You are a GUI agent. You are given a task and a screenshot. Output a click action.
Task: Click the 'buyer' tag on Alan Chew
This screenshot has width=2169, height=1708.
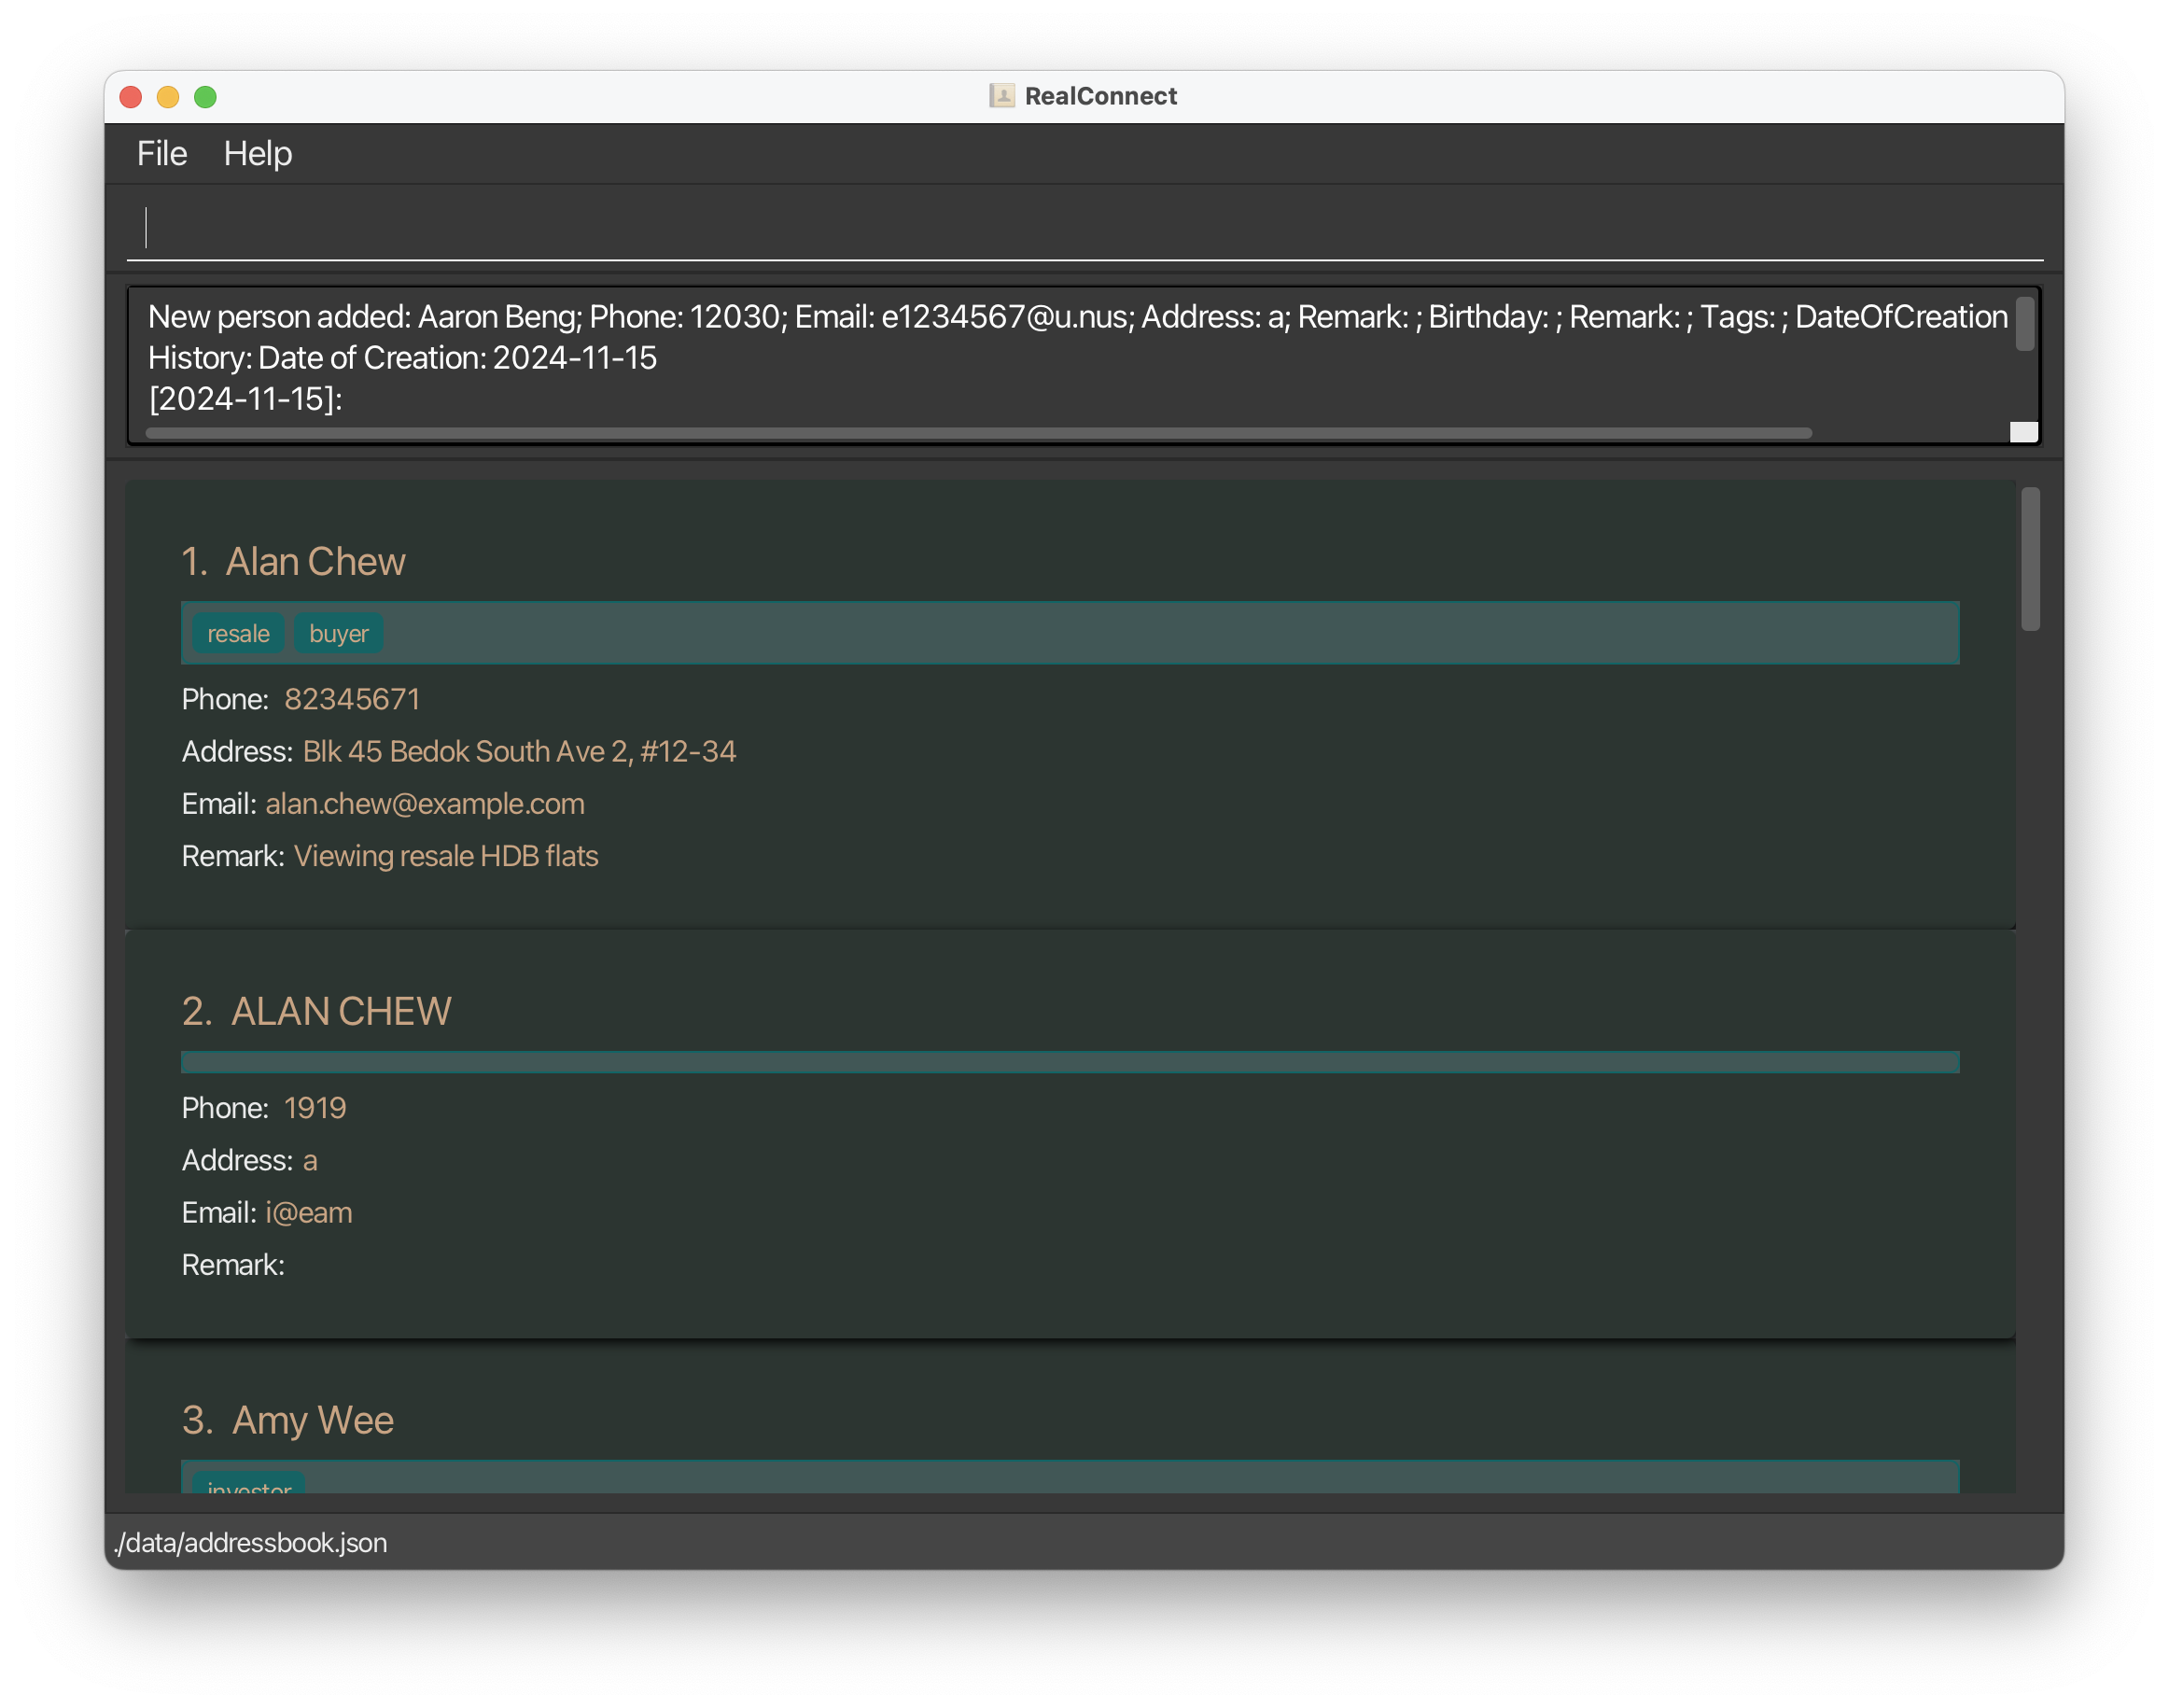tap(338, 634)
